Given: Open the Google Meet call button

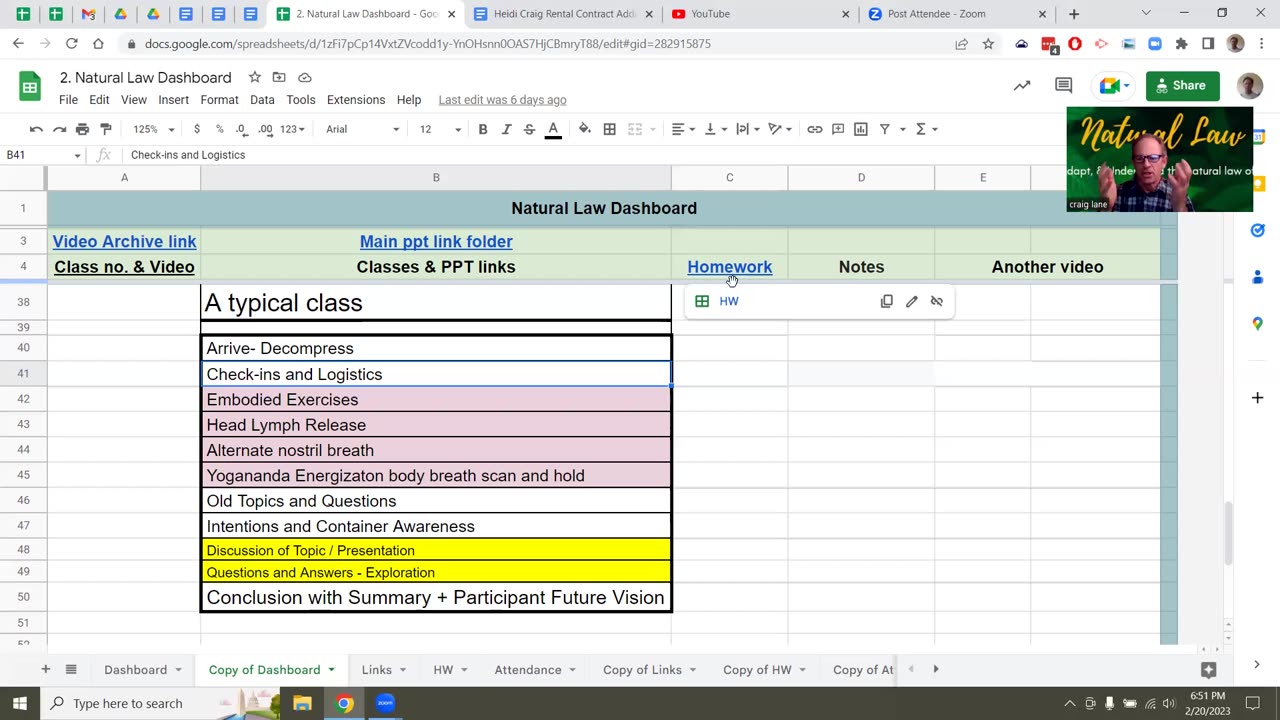Looking at the screenshot, I should coord(1114,86).
